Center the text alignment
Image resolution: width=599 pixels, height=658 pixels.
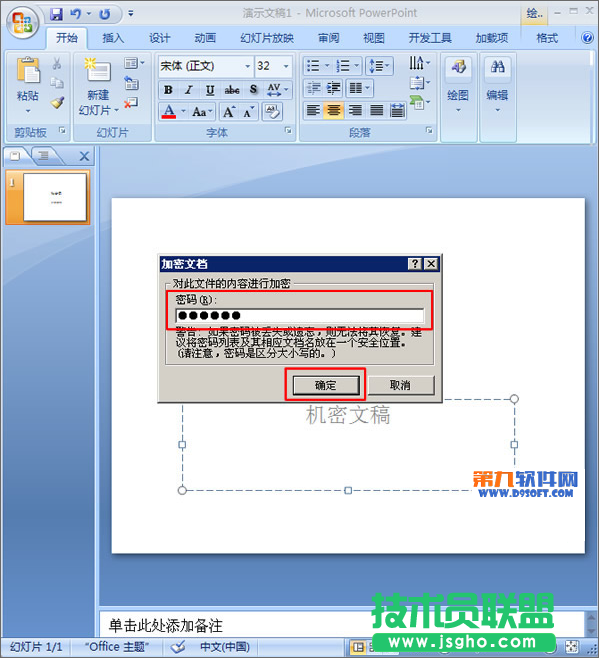(x=334, y=111)
